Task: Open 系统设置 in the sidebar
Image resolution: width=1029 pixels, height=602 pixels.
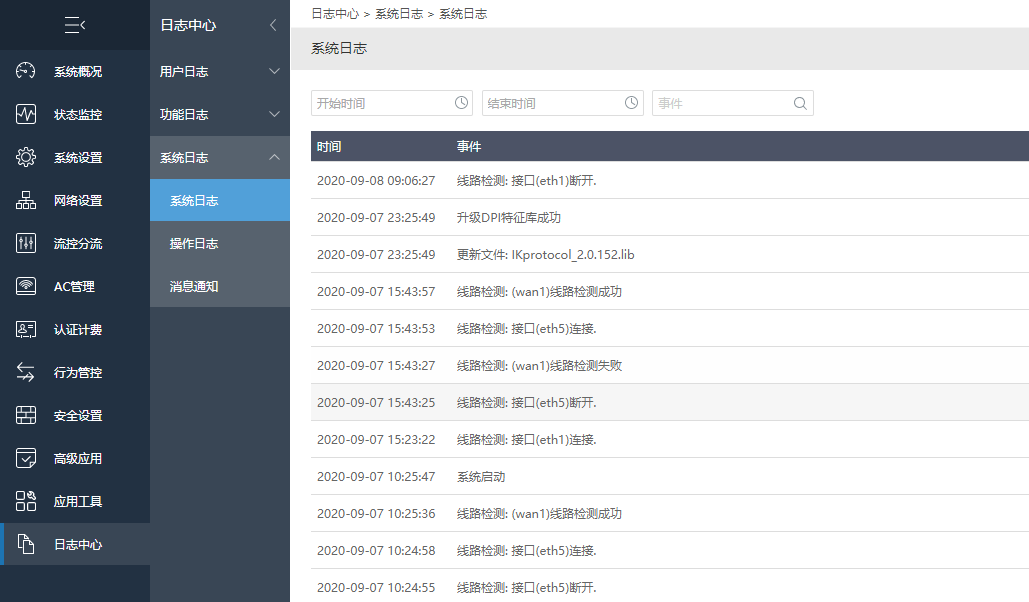Action: click(75, 157)
